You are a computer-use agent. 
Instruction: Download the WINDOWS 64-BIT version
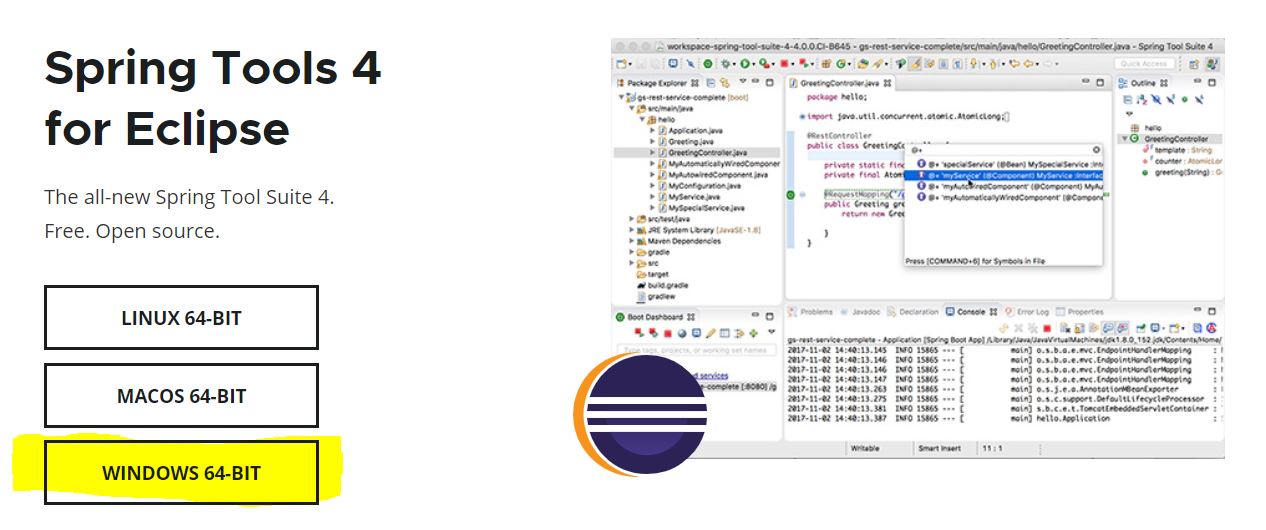[181, 472]
